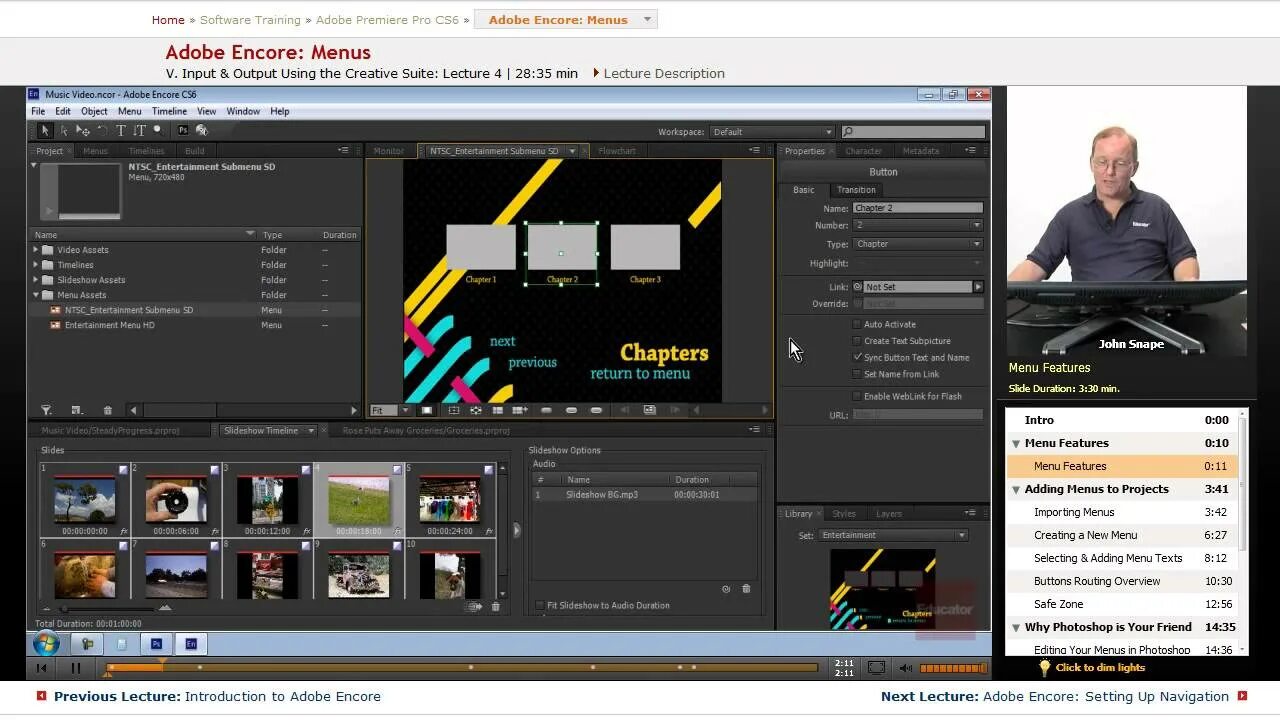1280x720 pixels.
Task: Switch to the Character tab
Action: click(863, 151)
